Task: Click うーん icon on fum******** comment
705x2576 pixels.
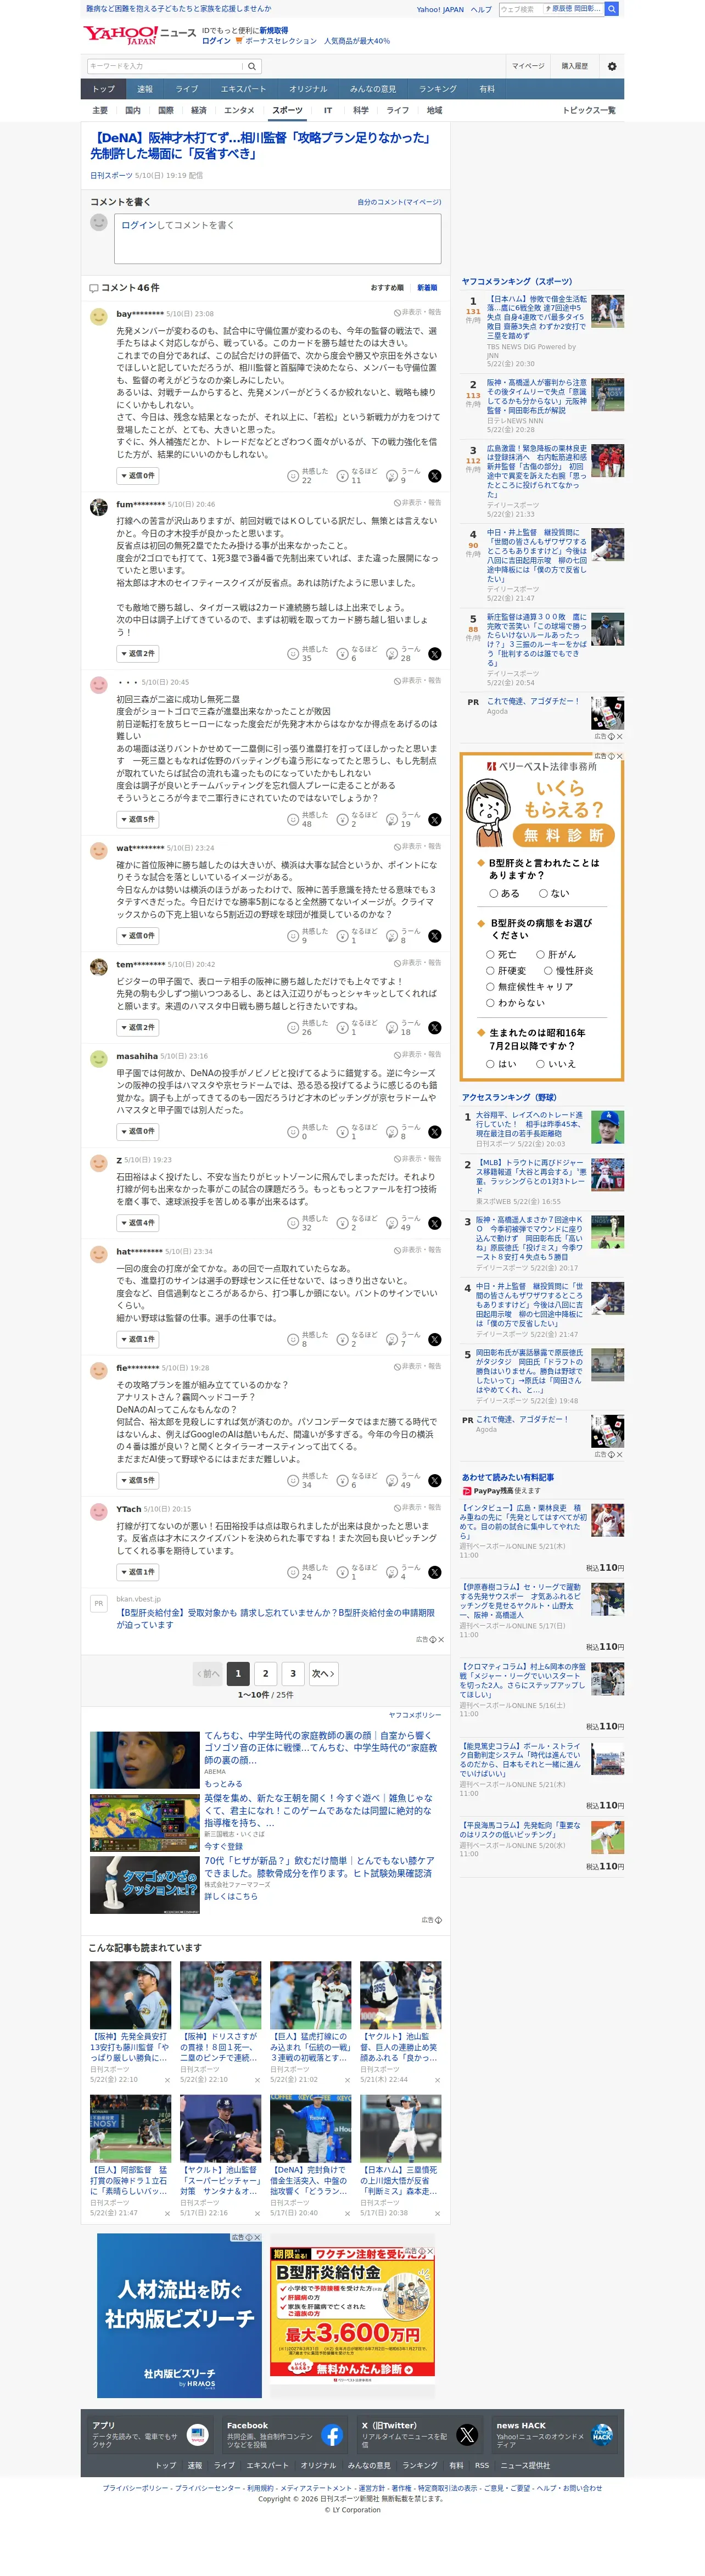Action: pyautogui.click(x=392, y=654)
